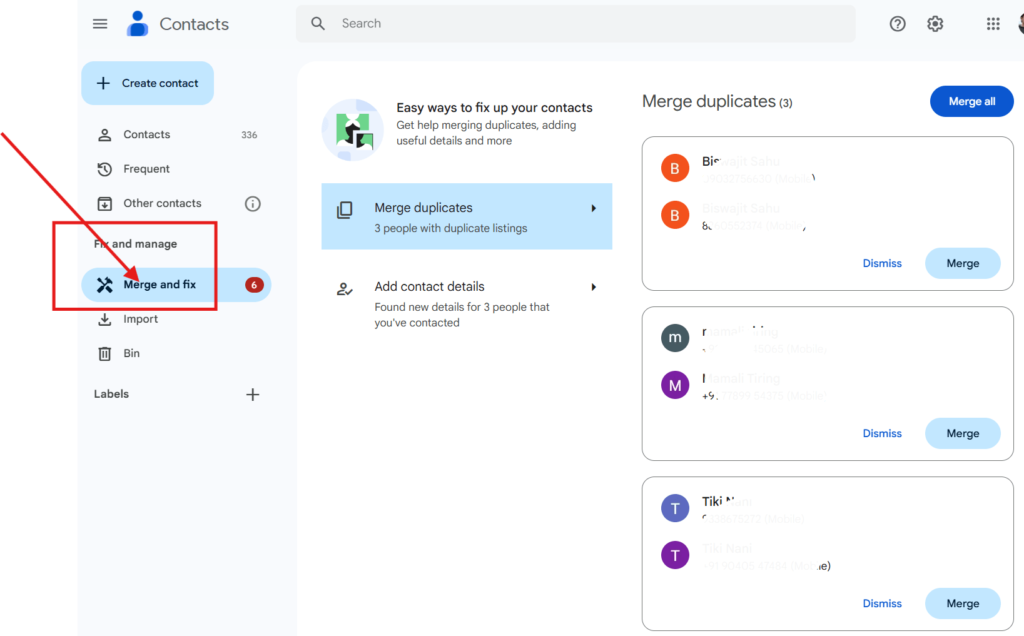
Task: Click the red badge showing 6
Action: click(x=254, y=285)
